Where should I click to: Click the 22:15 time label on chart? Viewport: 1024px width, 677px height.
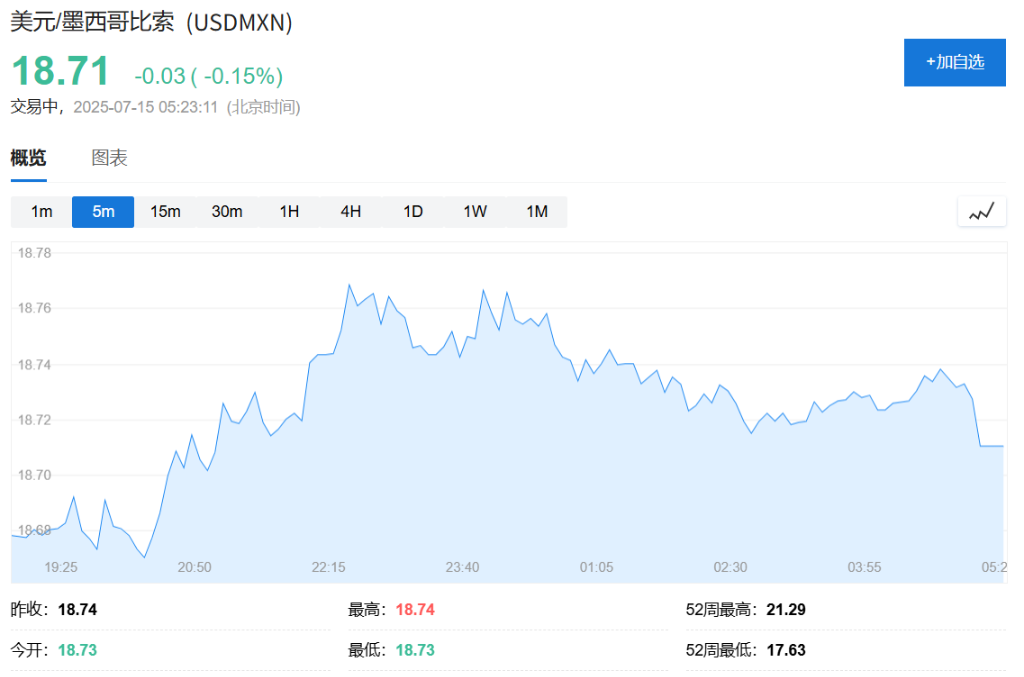(x=328, y=567)
